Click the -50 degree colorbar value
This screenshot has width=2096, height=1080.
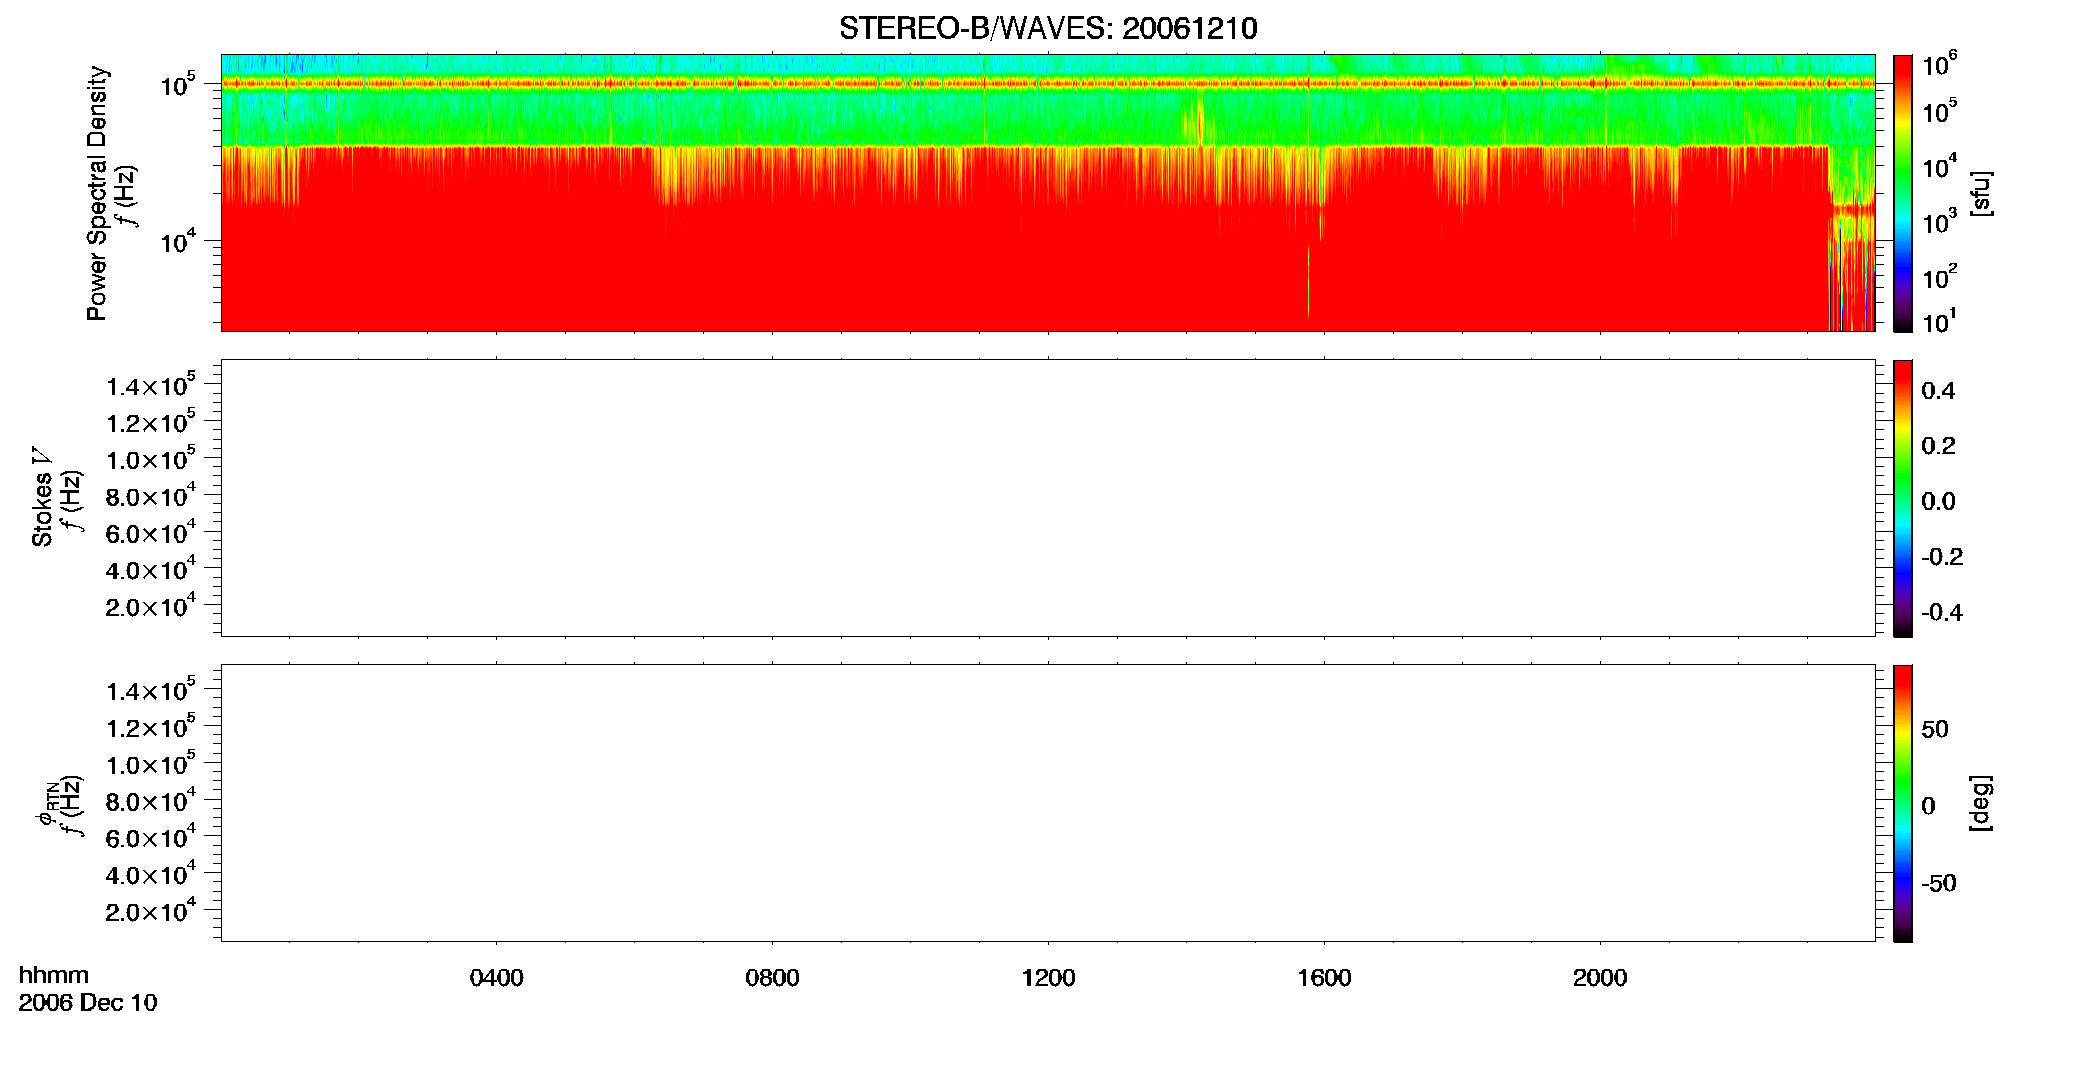point(1939,884)
